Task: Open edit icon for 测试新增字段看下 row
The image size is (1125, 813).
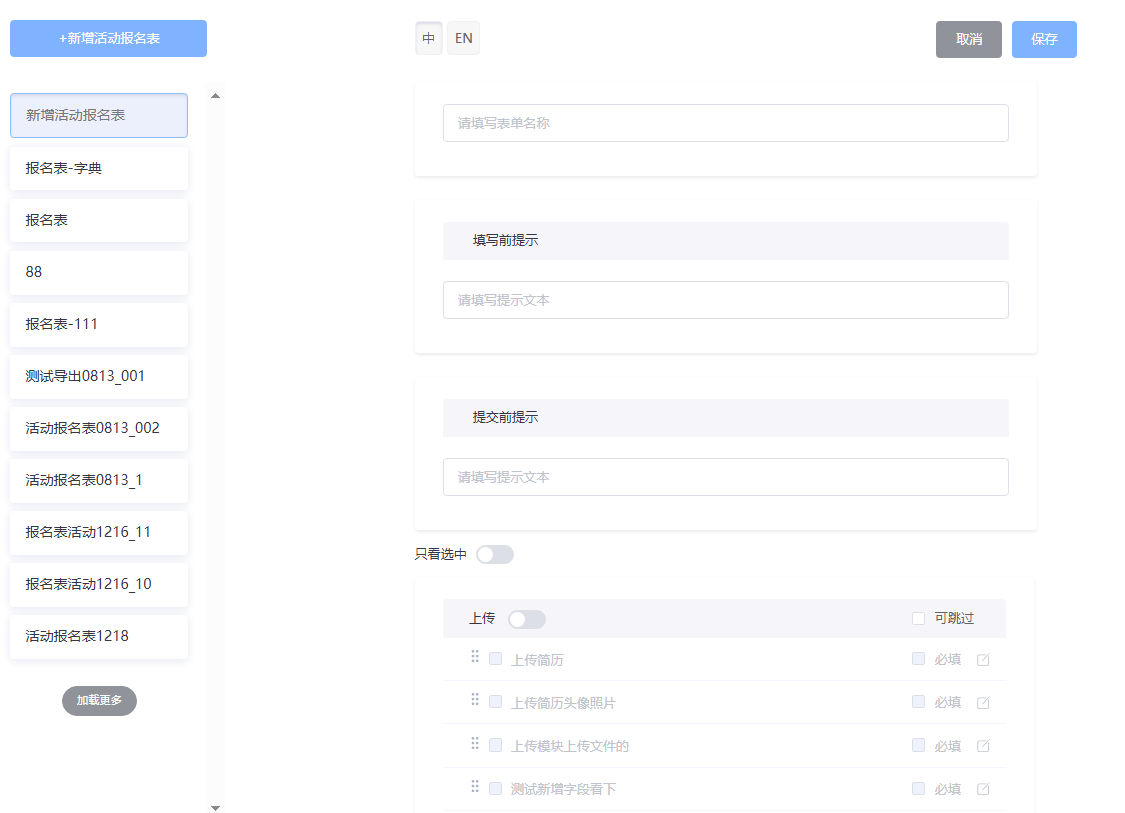Action: (983, 789)
